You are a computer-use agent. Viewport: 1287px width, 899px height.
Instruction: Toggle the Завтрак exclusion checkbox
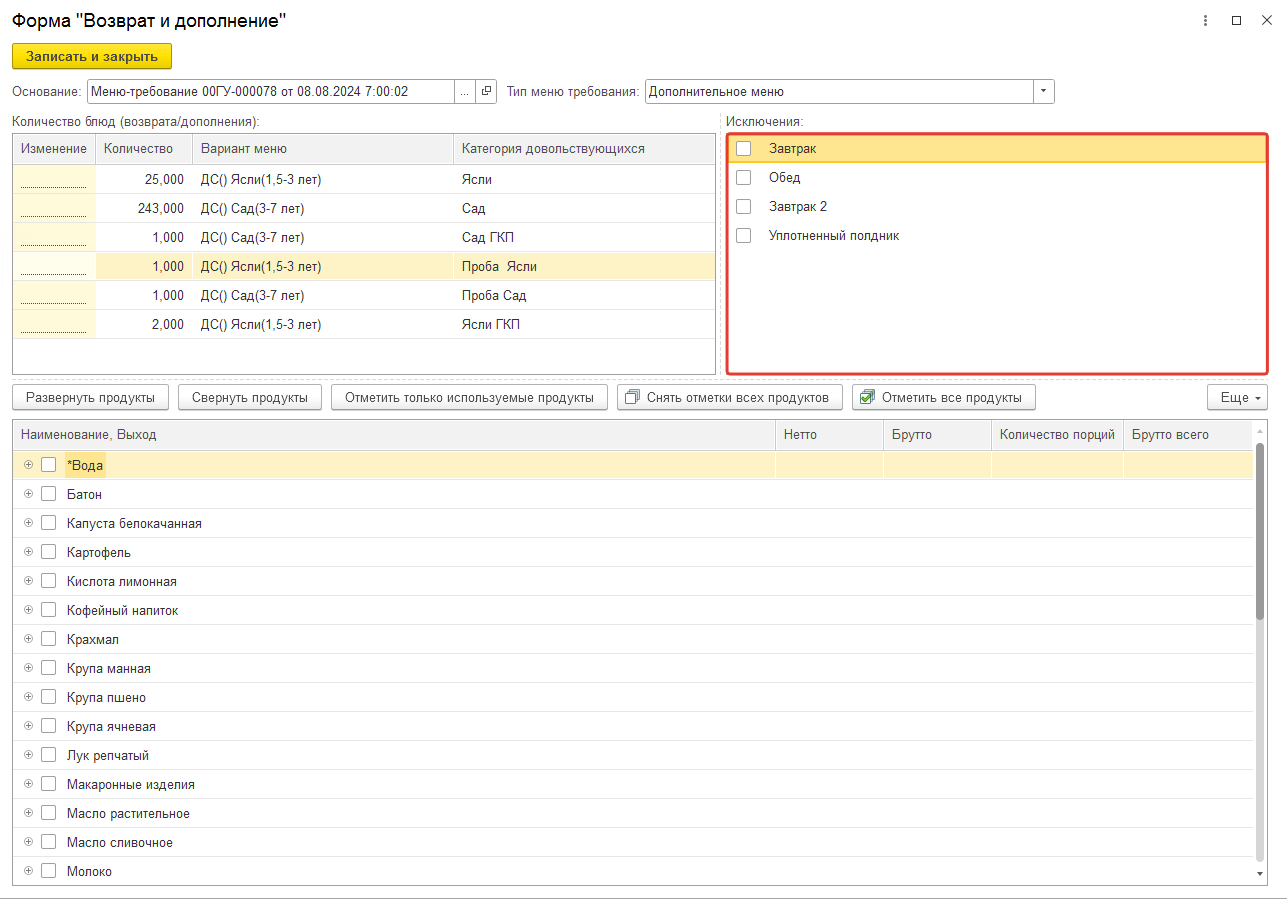pos(744,149)
